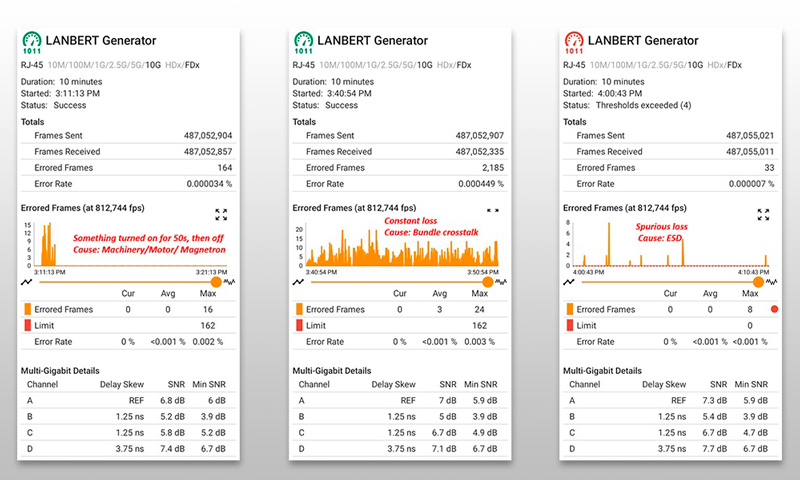The height and width of the screenshot is (480, 800).
Task: Select the channel A SNR value 6.8 dB
Action: tap(172, 400)
